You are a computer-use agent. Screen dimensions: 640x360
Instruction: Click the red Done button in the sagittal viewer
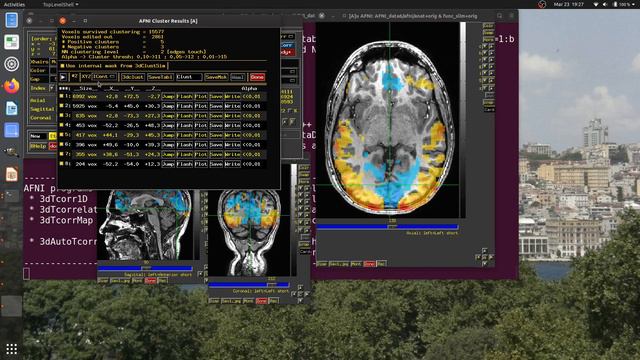click(x=151, y=281)
